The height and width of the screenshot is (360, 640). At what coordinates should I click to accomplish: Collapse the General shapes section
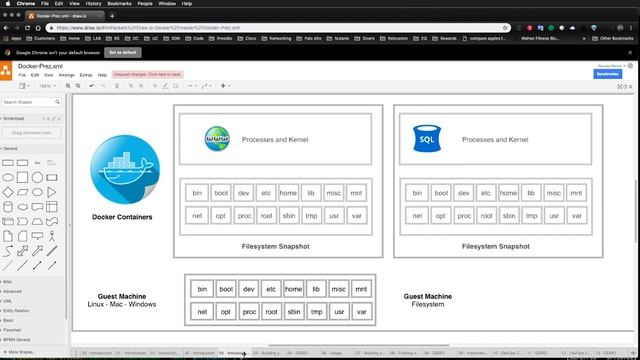click(x=10, y=149)
